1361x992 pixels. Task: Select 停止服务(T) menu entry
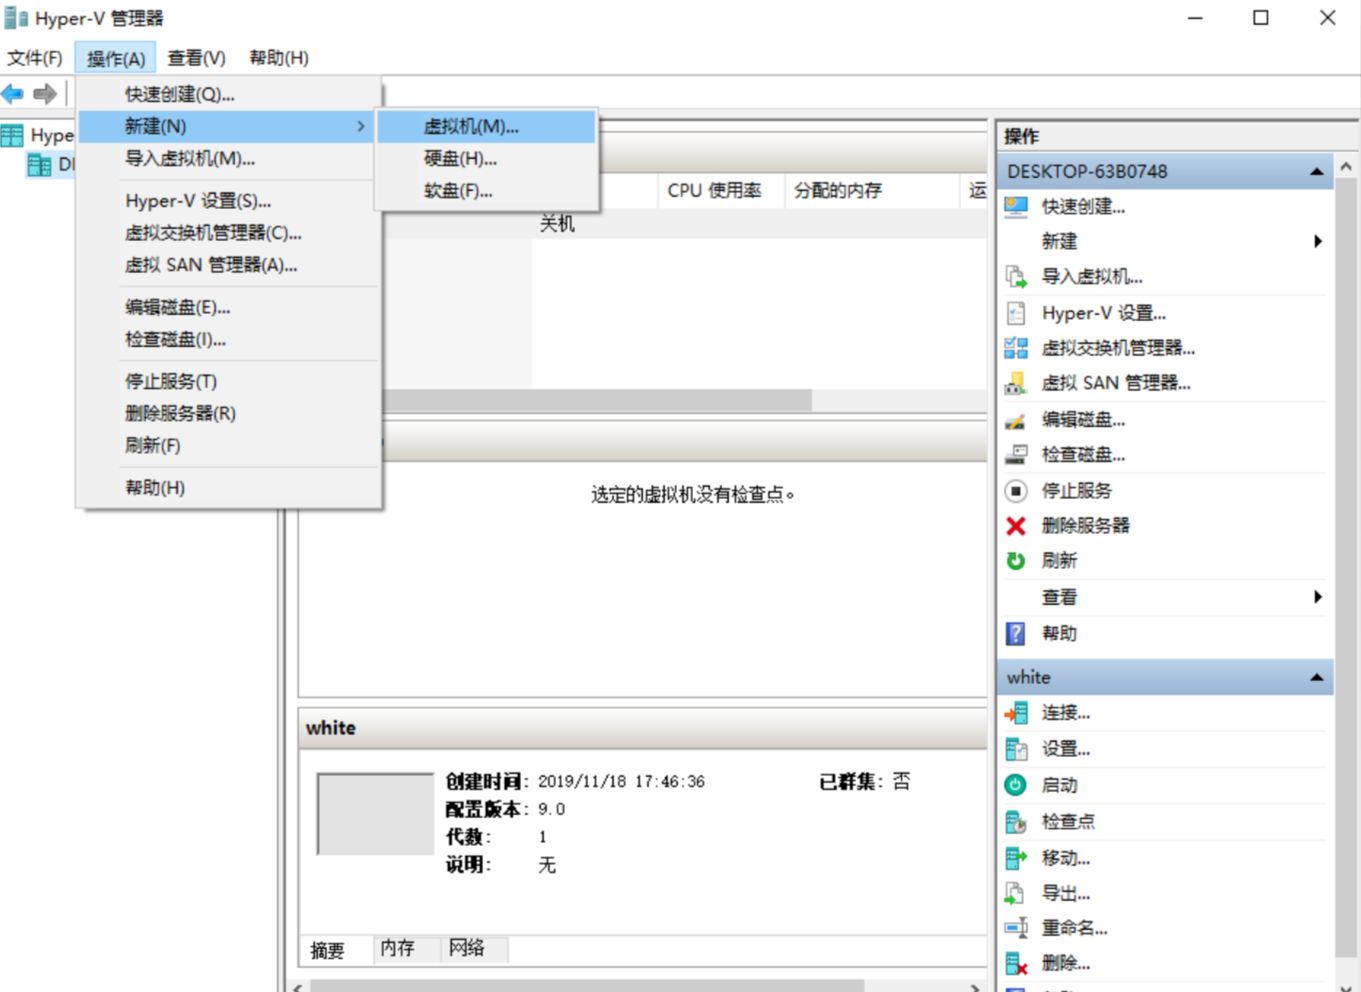point(229,381)
